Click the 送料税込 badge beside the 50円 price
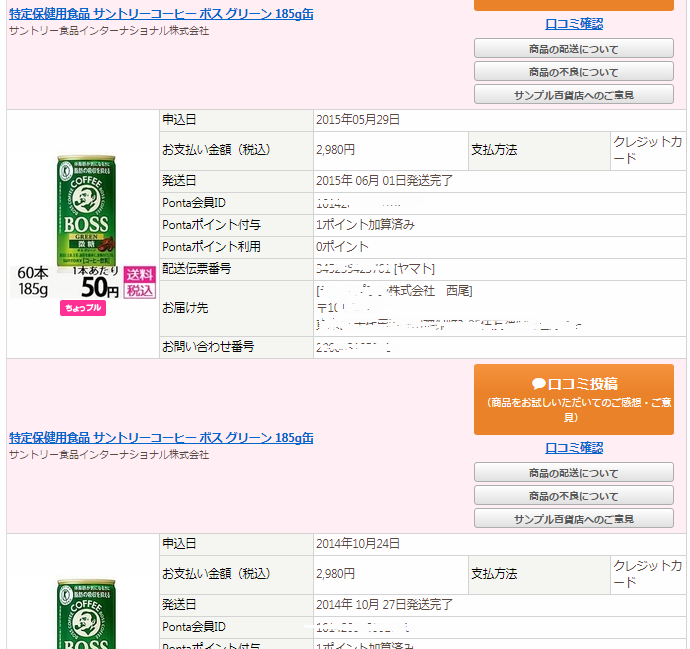690x649 pixels. (x=139, y=282)
